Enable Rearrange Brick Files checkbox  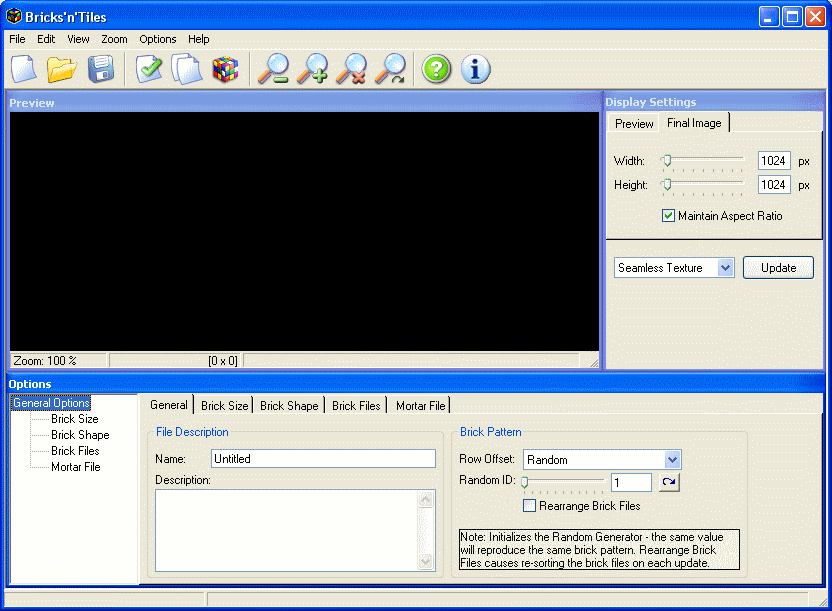click(529, 506)
